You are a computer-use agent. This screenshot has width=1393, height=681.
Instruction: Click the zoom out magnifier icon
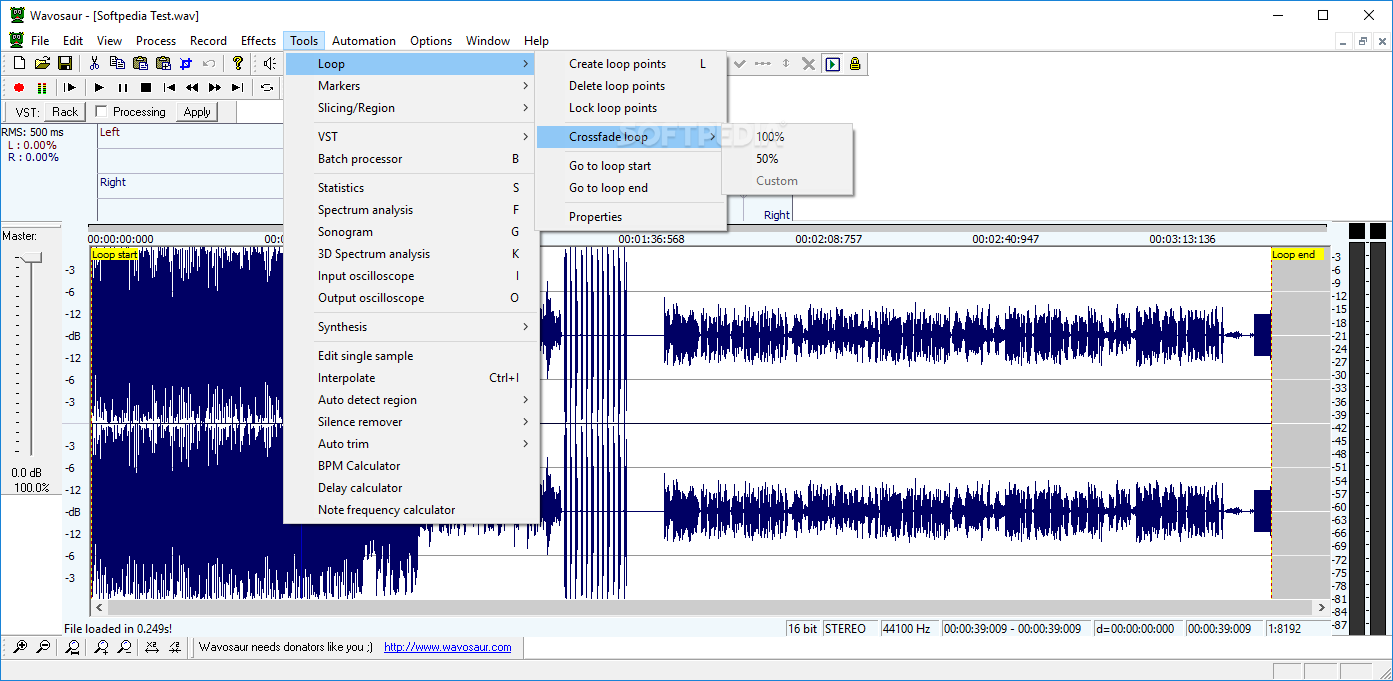point(43,647)
